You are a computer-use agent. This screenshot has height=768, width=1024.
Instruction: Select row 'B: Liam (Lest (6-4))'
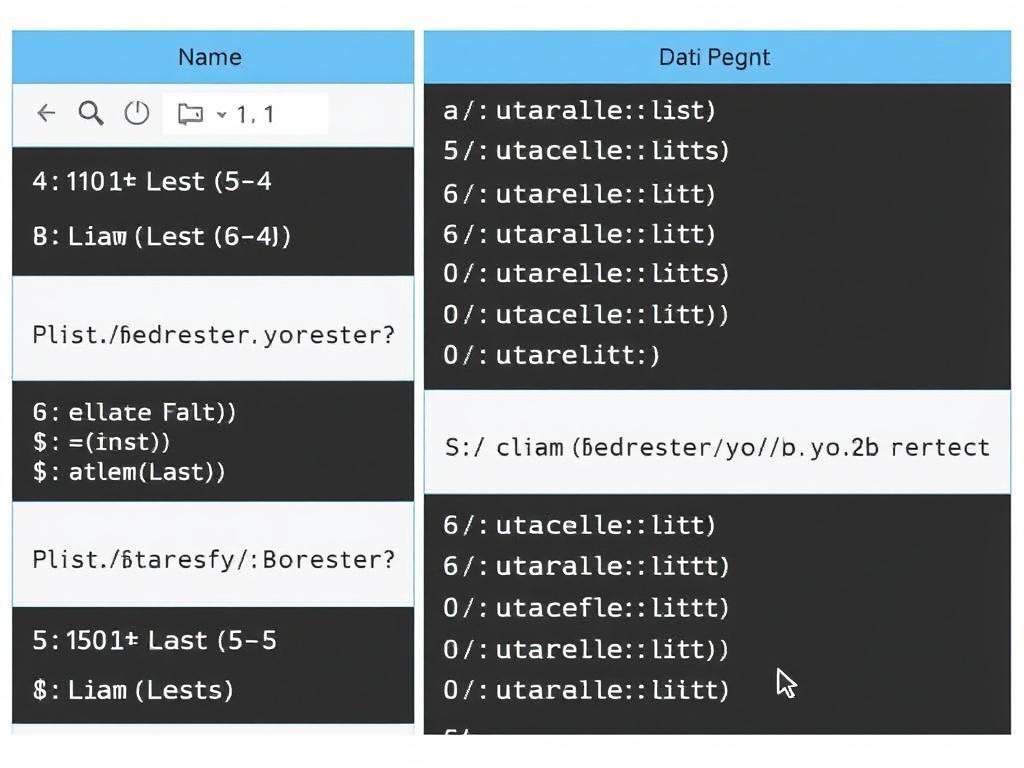162,237
